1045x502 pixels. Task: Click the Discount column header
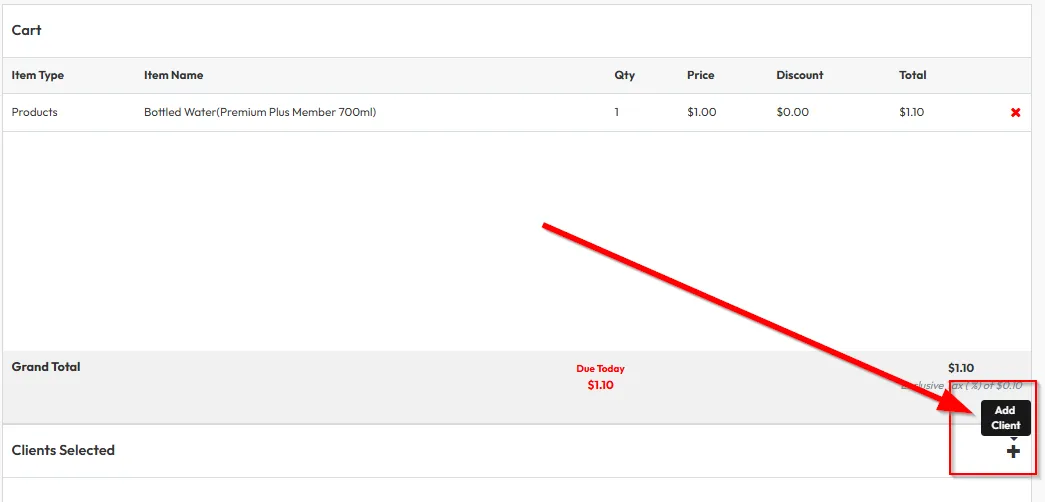coord(799,75)
